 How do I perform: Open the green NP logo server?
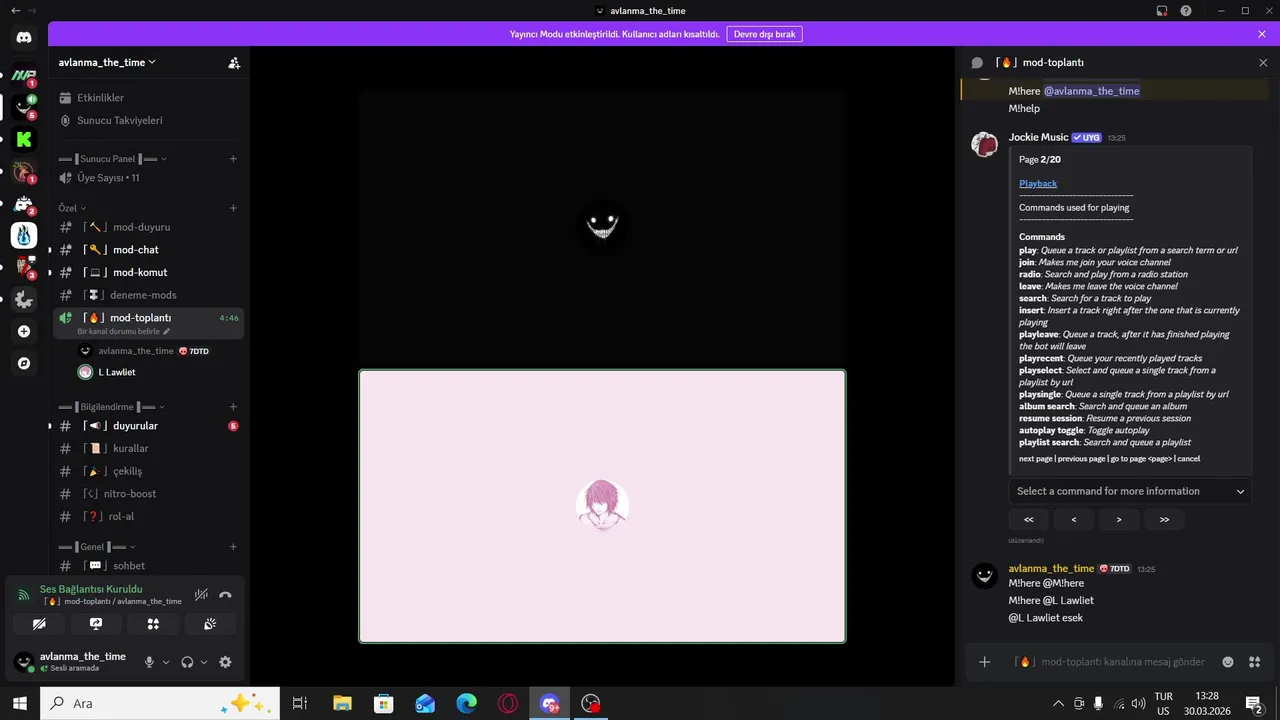point(24,75)
